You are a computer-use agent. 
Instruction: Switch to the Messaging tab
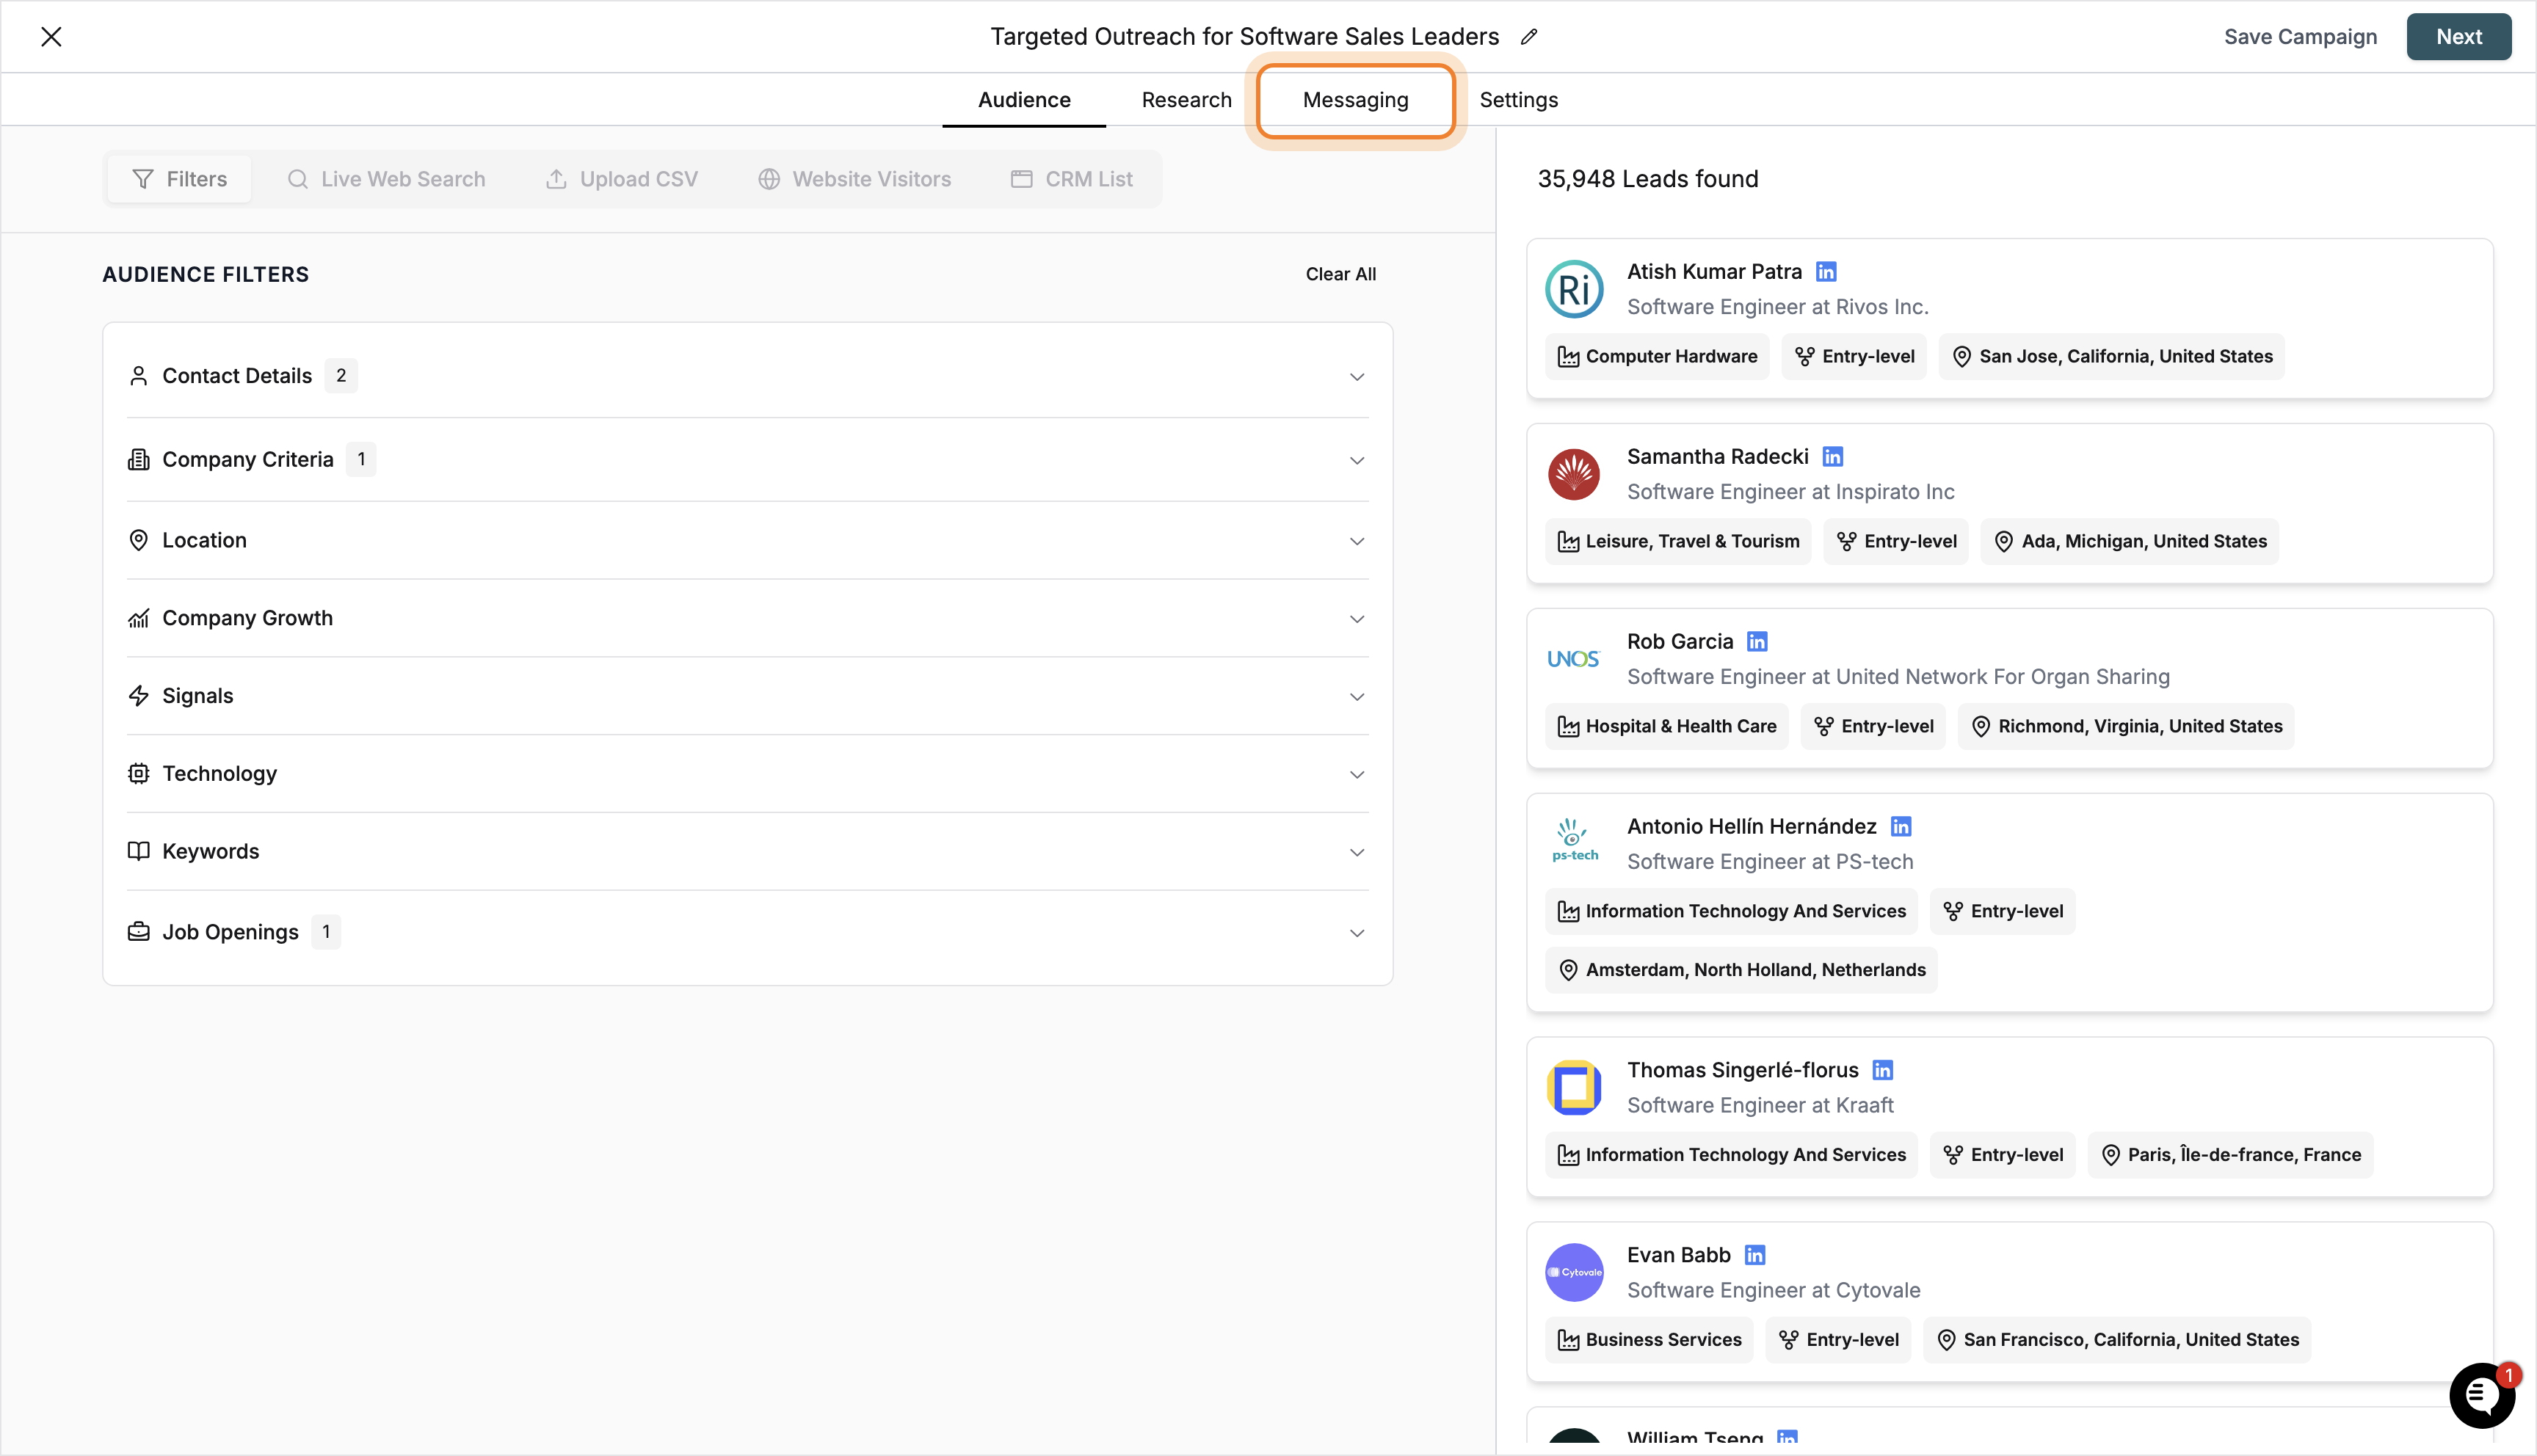[1355, 99]
